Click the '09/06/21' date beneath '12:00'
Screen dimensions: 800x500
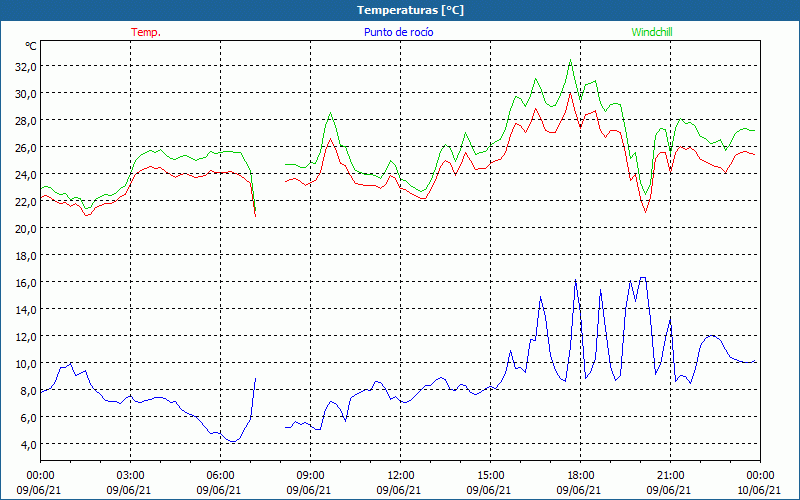click(399, 490)
